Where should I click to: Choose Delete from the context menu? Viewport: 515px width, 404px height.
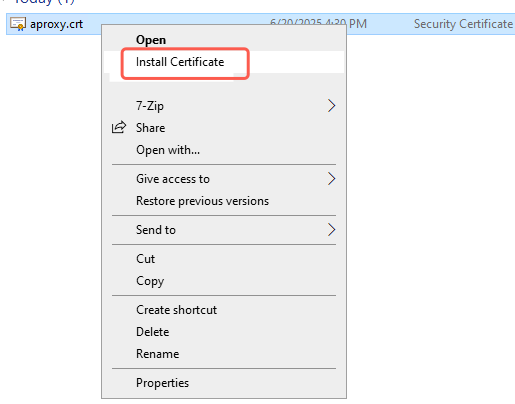point(153,332)
